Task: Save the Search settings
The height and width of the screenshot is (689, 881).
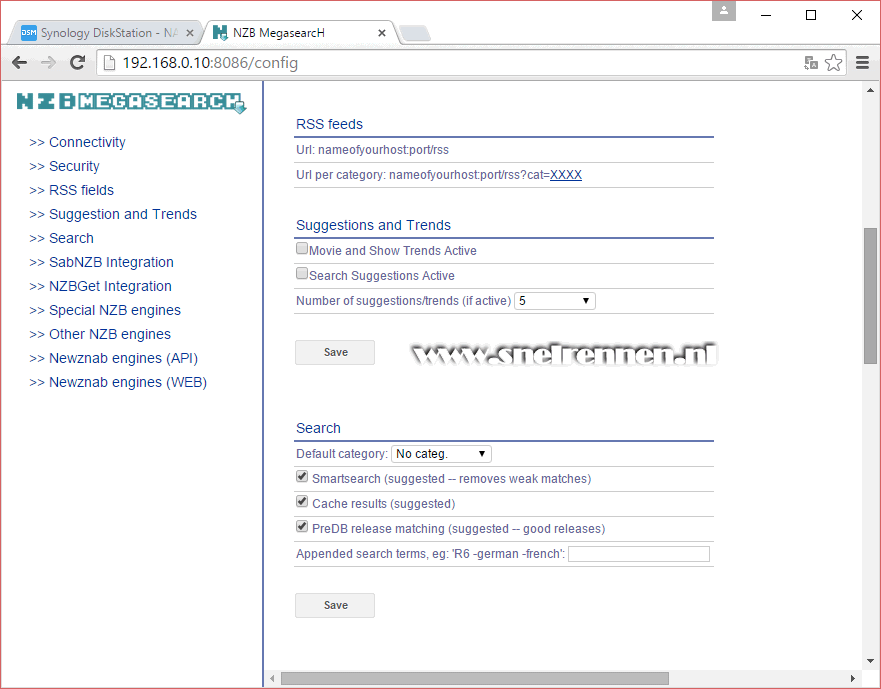Action: click(x=335, y=605)
